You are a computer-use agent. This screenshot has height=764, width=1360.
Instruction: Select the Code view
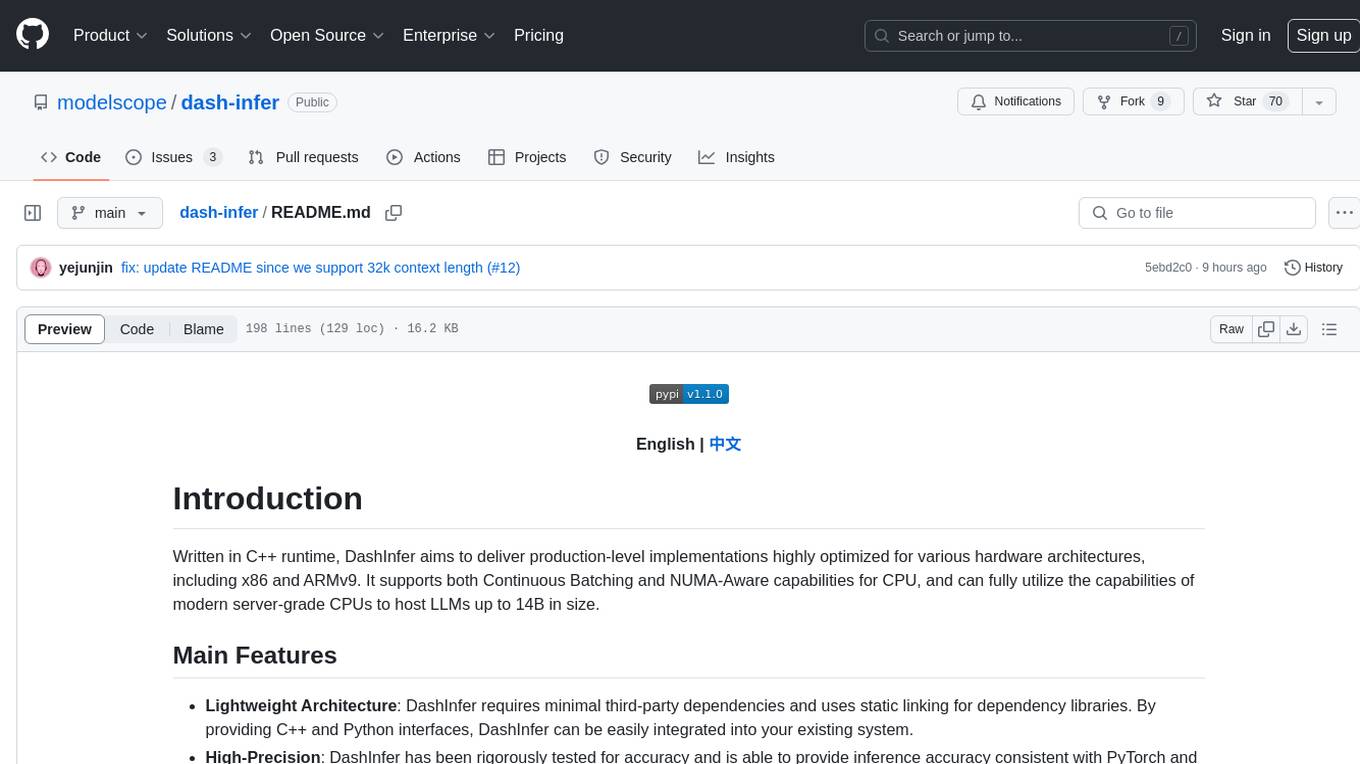click(x=137, y=329)
